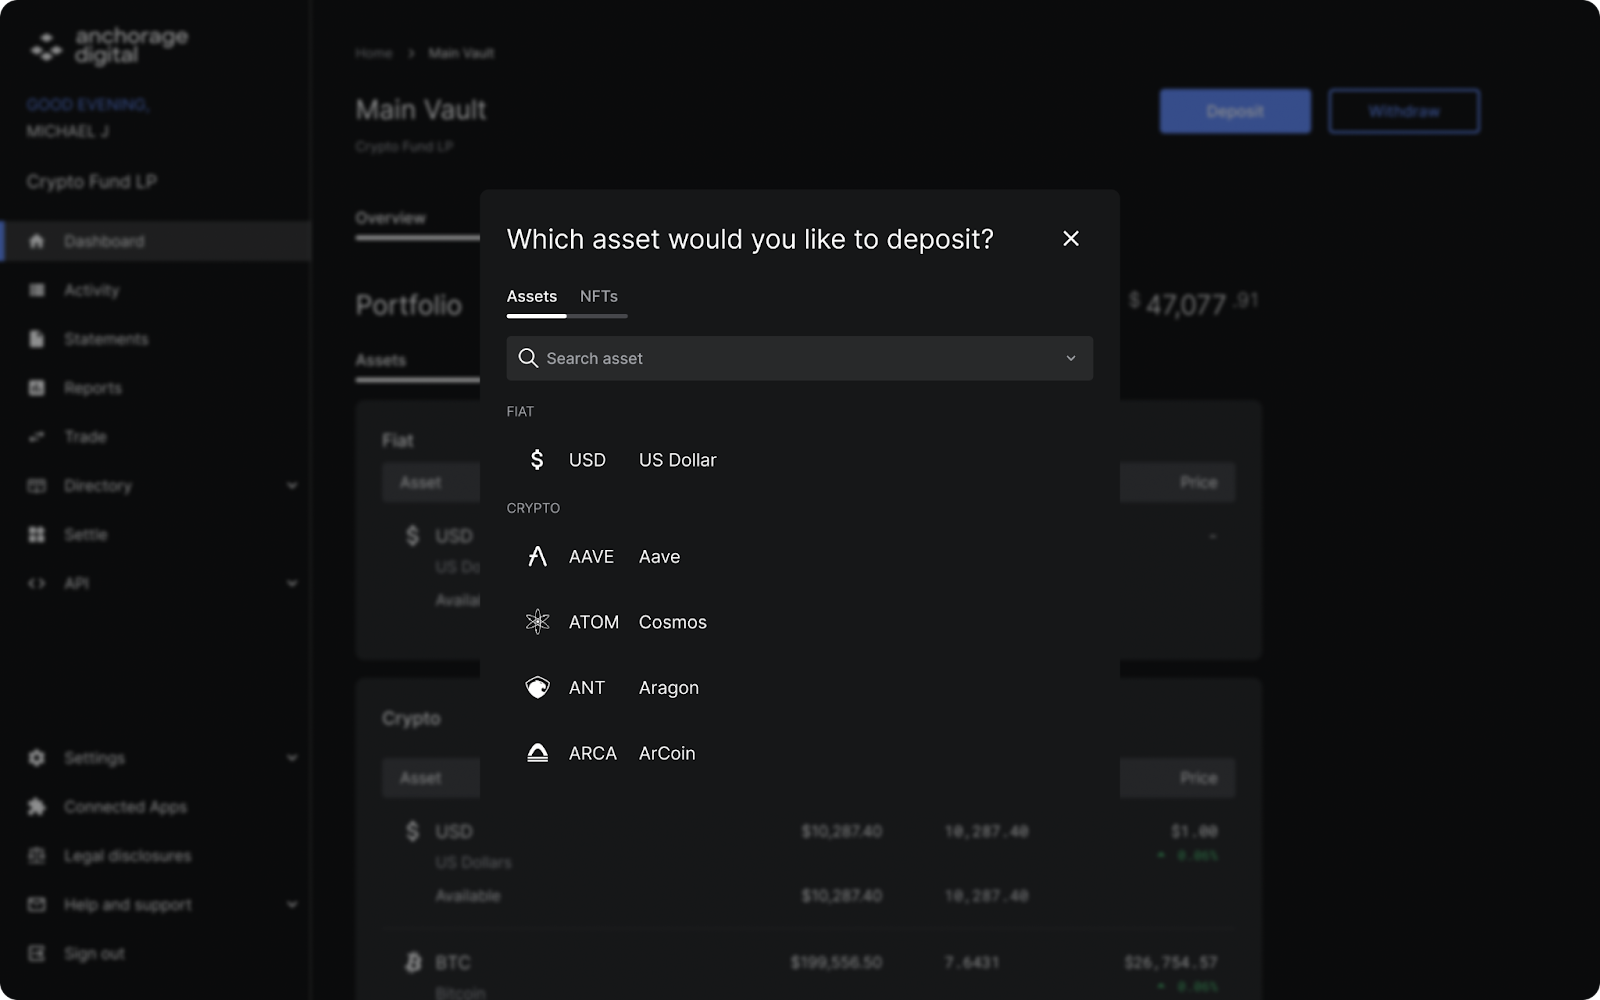Select the Portfolio Assets tab

381,360
